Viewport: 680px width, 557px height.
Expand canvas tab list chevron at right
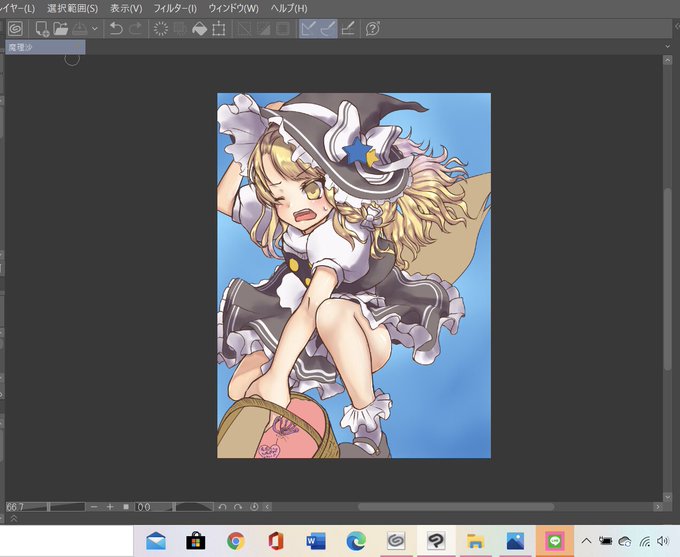[667, 46]
